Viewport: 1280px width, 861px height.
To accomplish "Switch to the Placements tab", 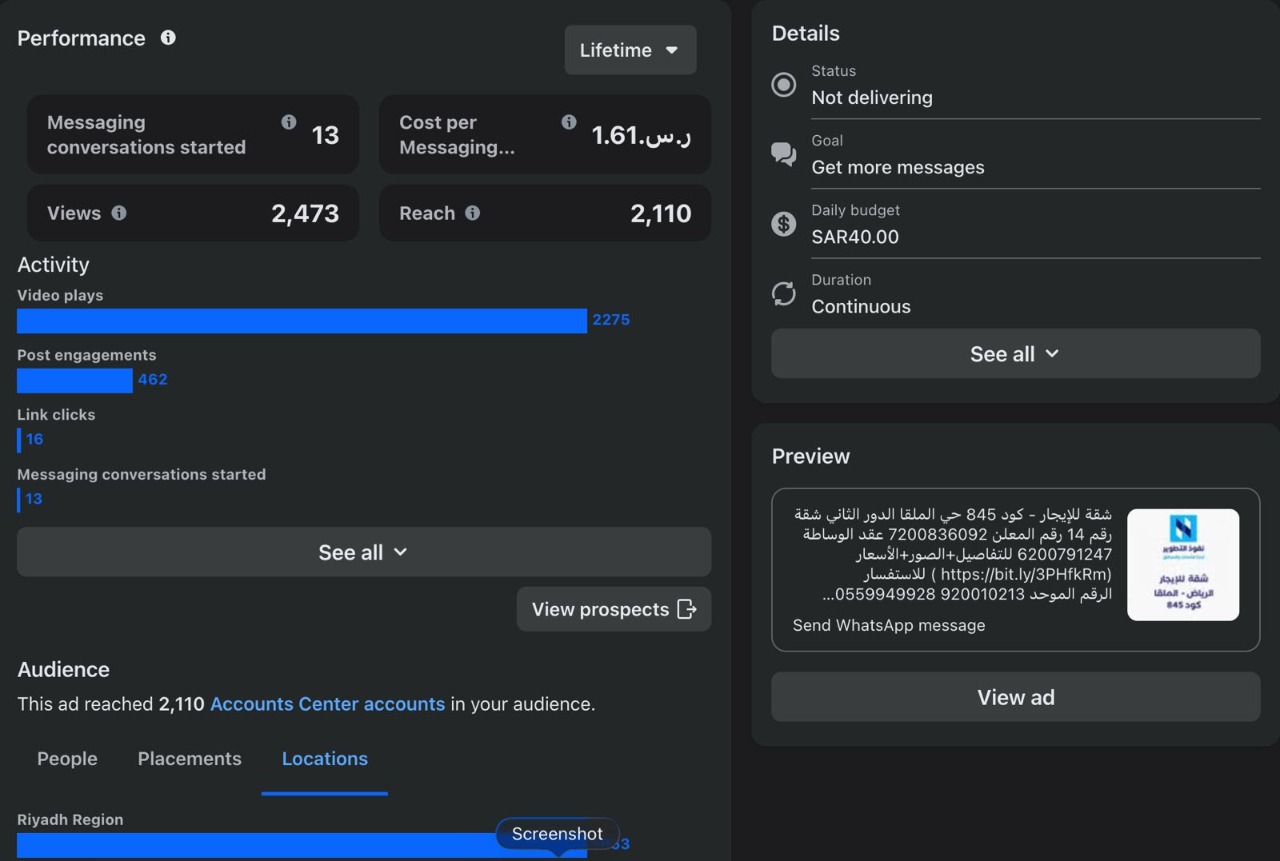I will coord(189,759).
